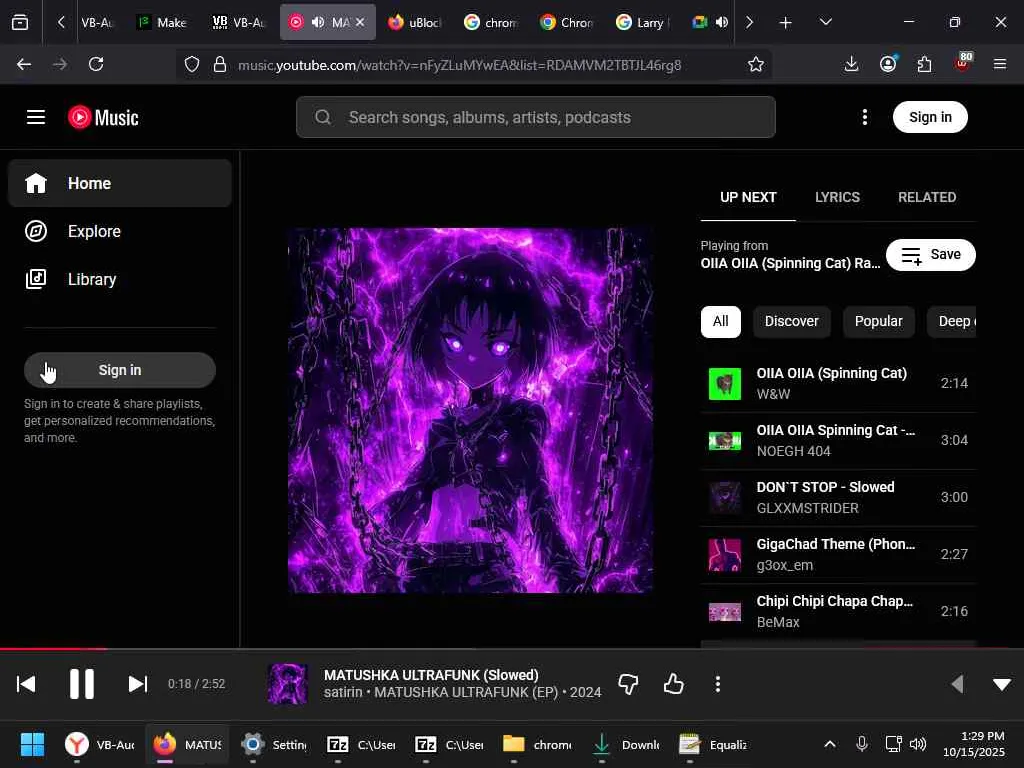Viewport: 1024px width, 768px height.
Task: Open the Firefox application menu
Action: (x=1000, y=64)
